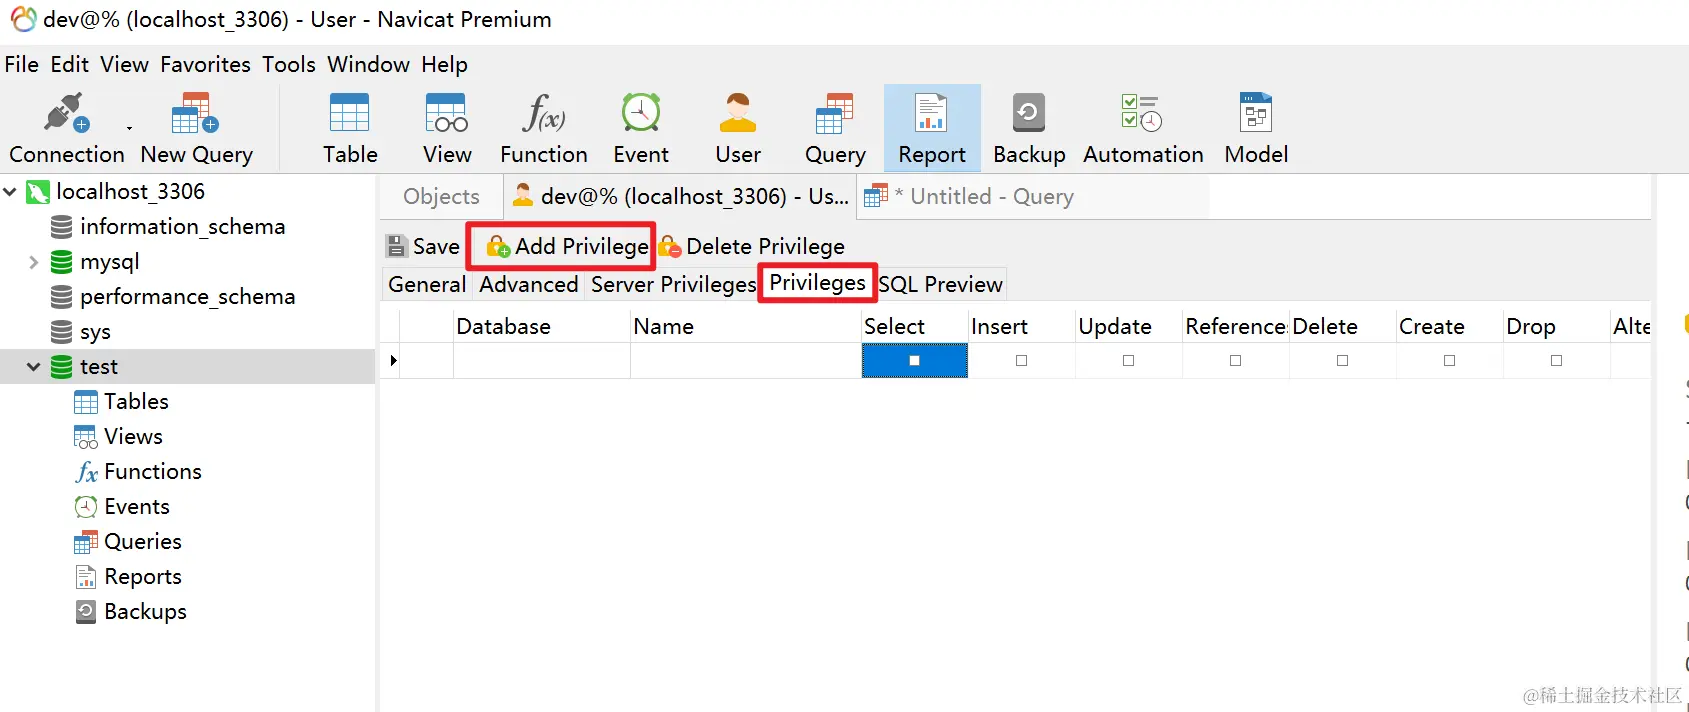This screenshot has width=1689, height=712.
Task: Click the row indicator arrow in grid
Action: click(393, 360)
